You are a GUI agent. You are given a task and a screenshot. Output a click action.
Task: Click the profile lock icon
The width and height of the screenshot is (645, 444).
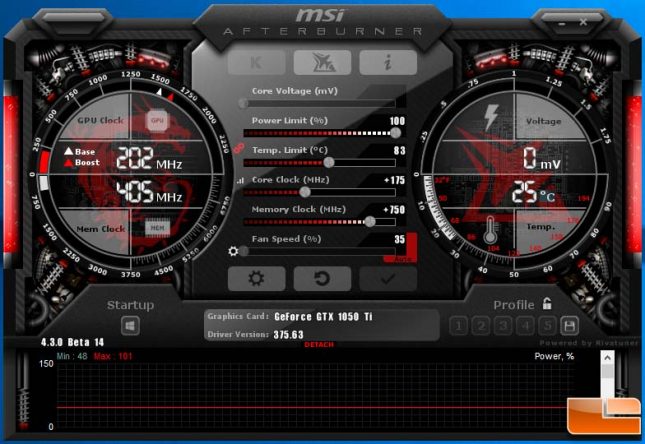547,304
